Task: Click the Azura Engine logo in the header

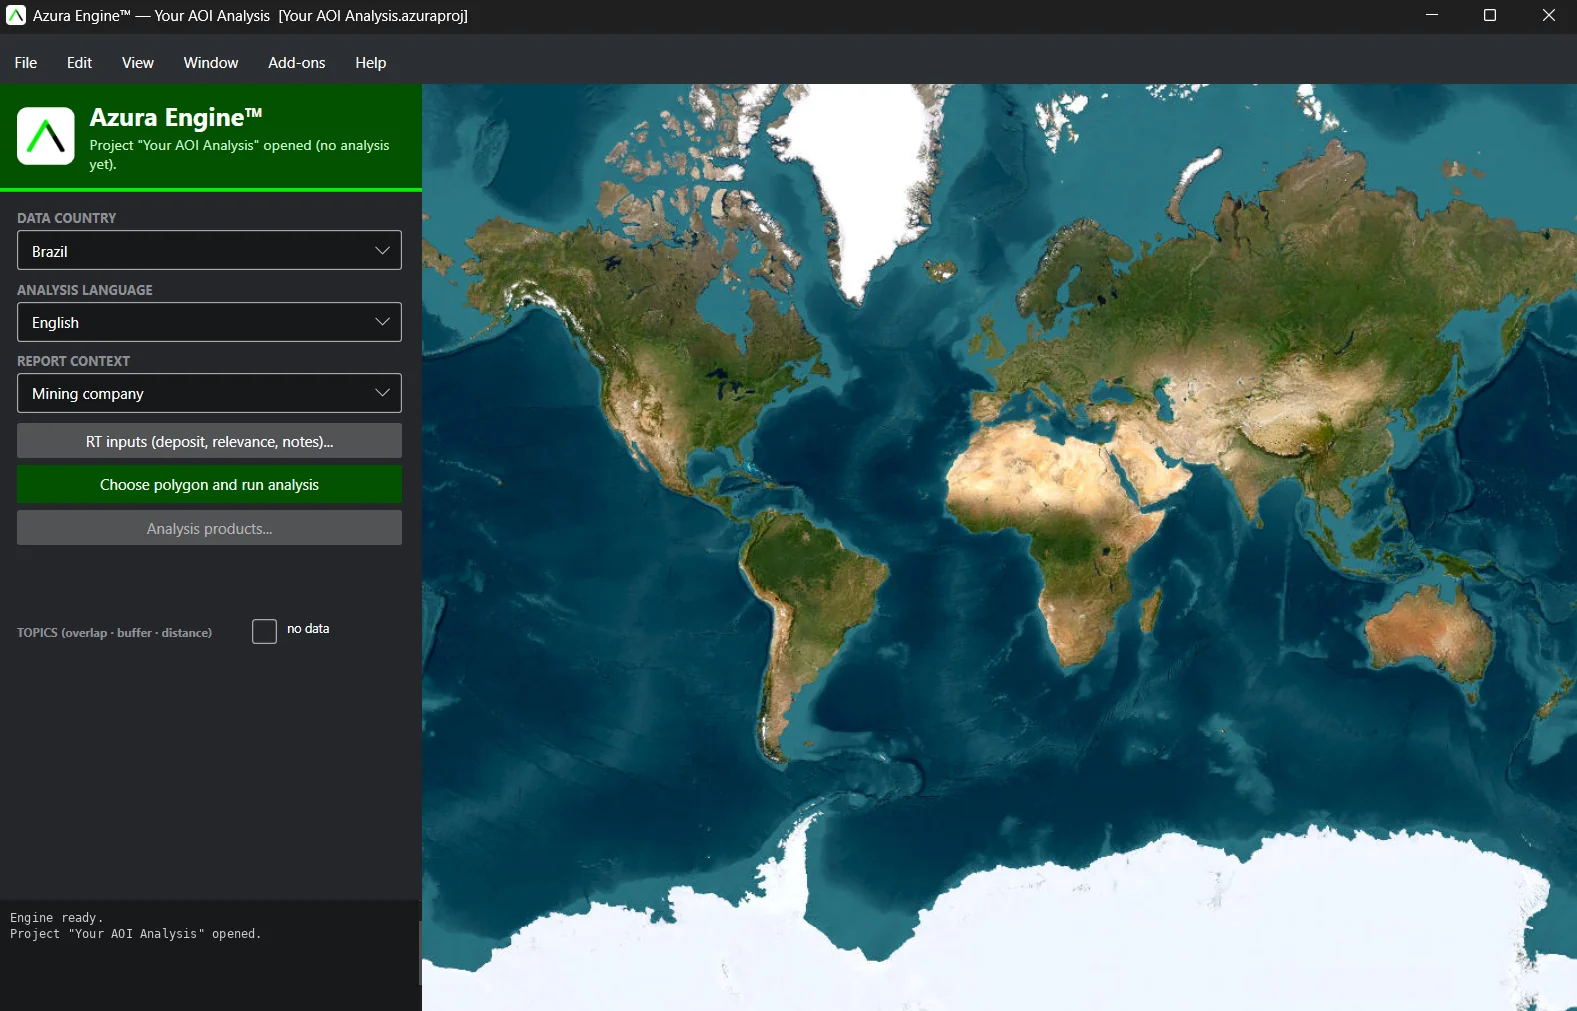Action: (x=46, y=136)
